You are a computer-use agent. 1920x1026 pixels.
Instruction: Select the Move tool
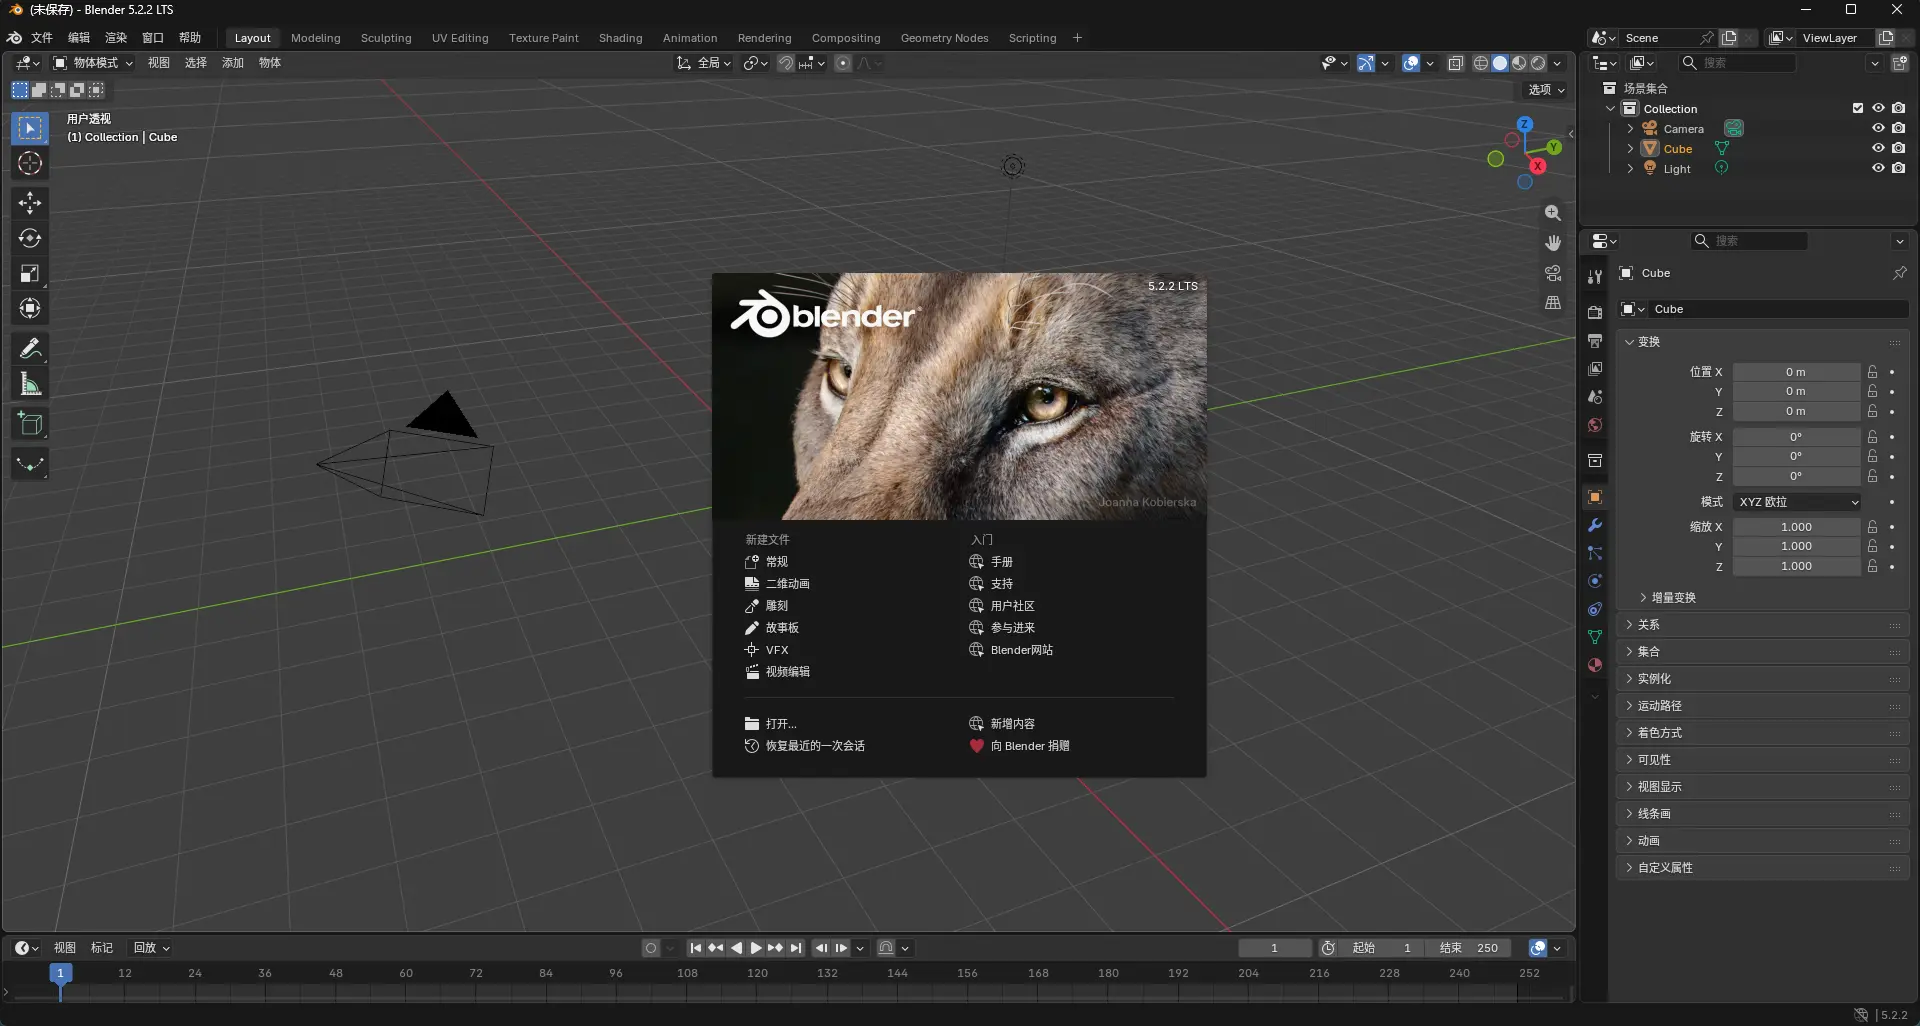(30, 203)
